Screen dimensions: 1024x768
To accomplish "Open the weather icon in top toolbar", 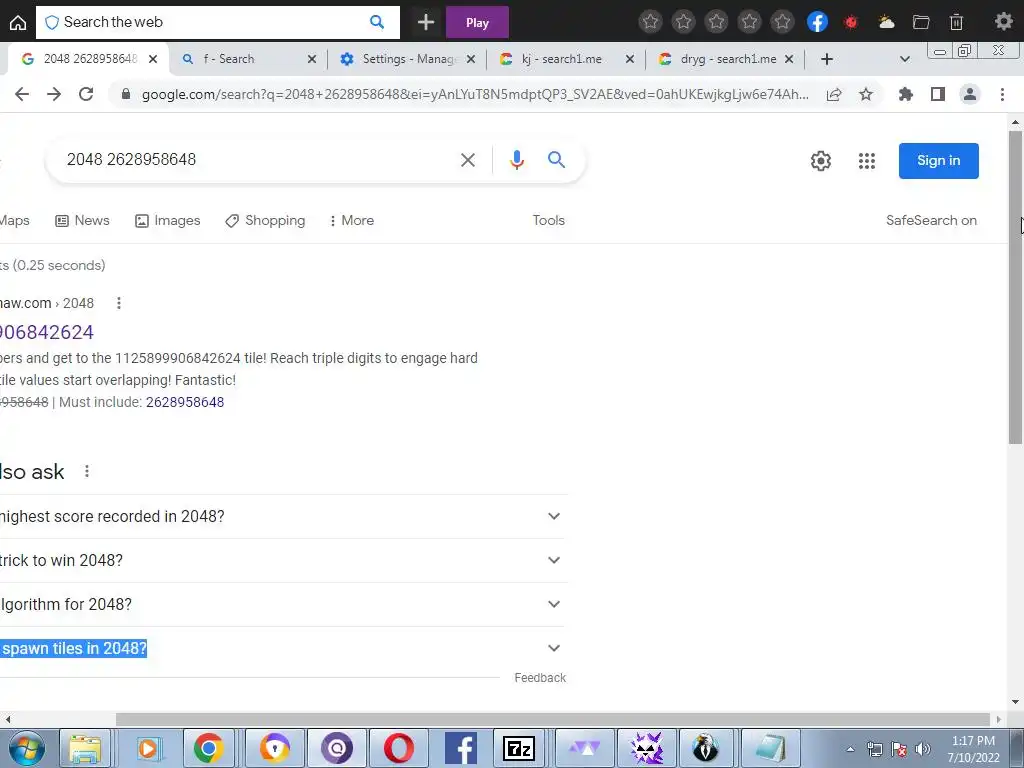I will 886,22.
